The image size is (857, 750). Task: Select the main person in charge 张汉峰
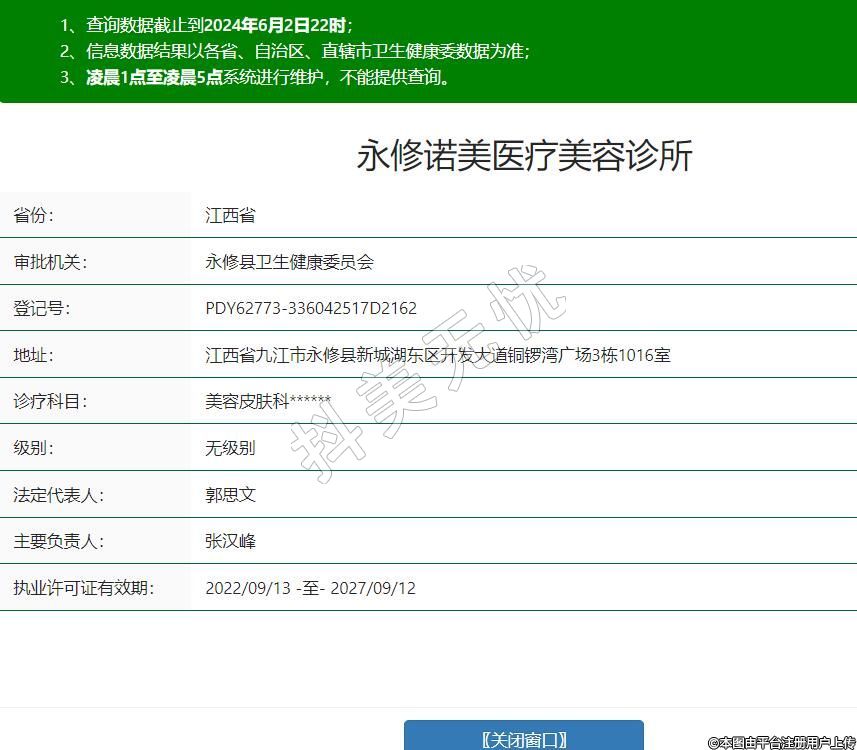(x=230, y=541)
